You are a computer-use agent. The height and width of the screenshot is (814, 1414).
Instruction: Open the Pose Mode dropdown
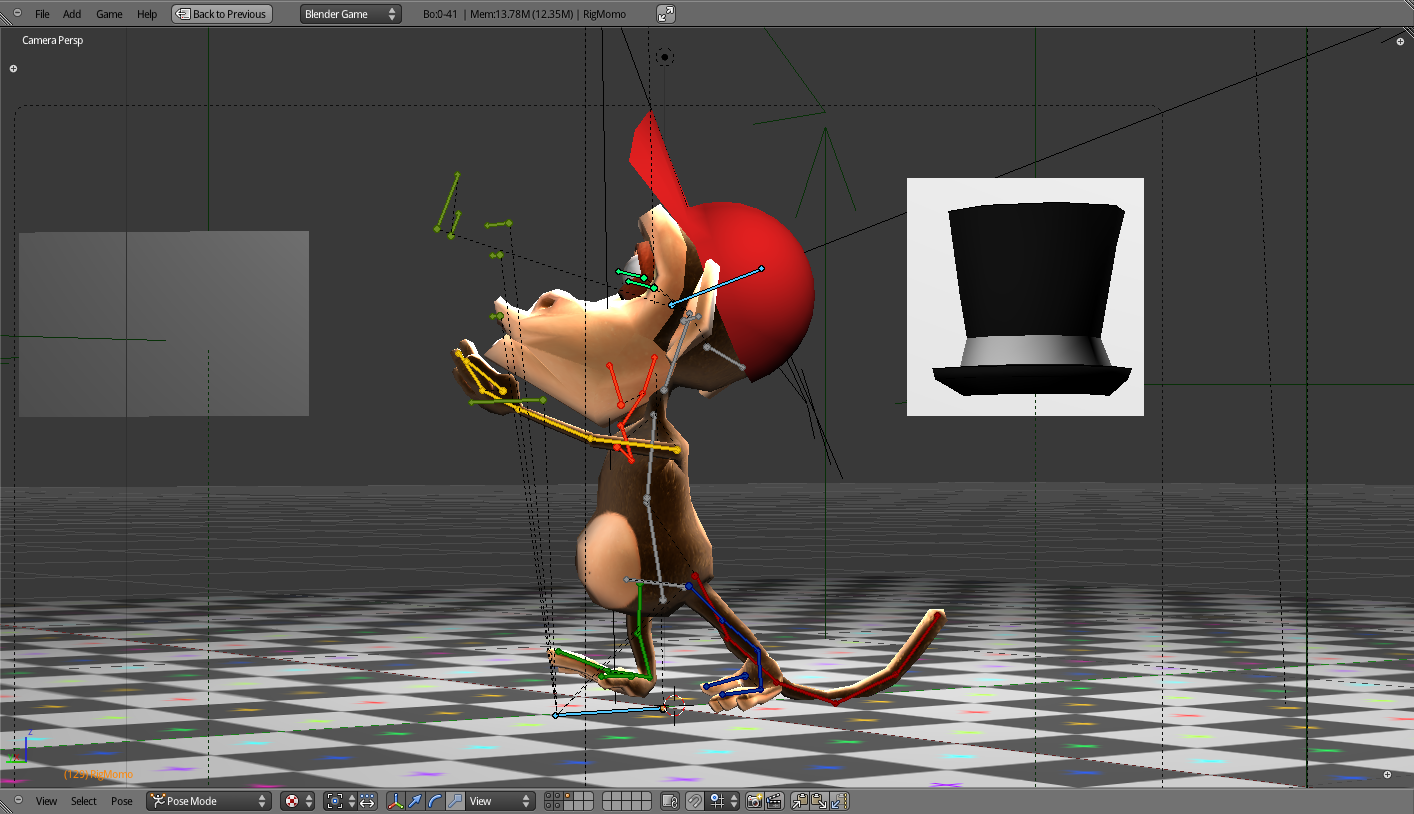208,801
